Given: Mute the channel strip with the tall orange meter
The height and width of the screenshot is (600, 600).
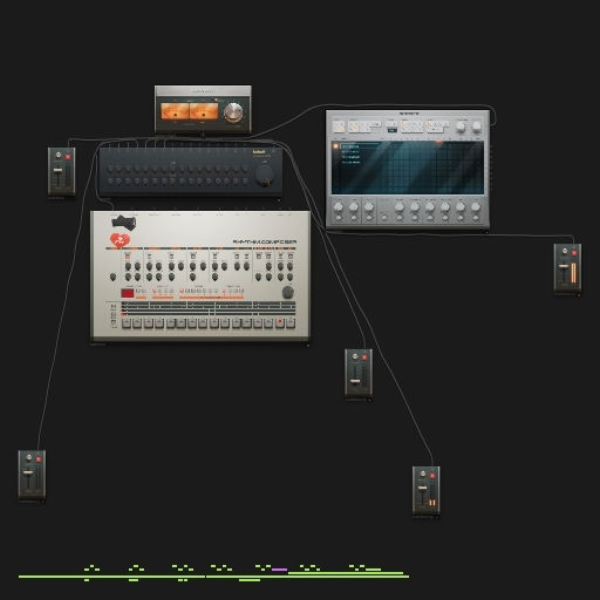Looking at the screenshot, I should pos(574,253).
